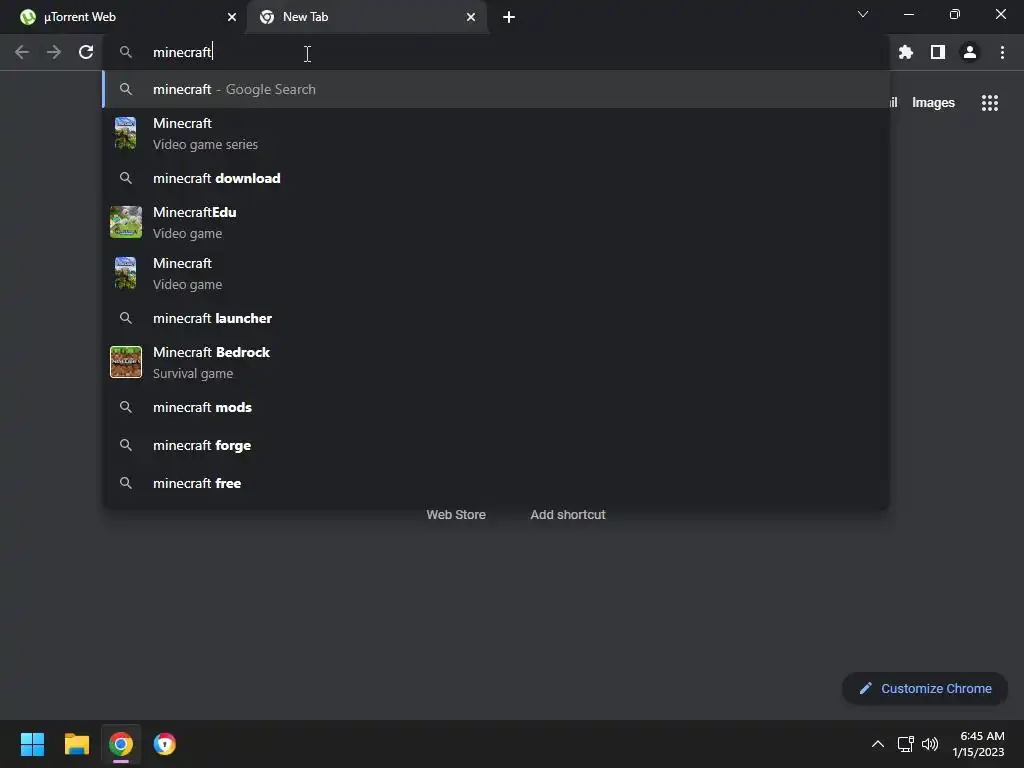Open the Chrome three-dot menu
1024x768 pixels.
point(1002,52)
